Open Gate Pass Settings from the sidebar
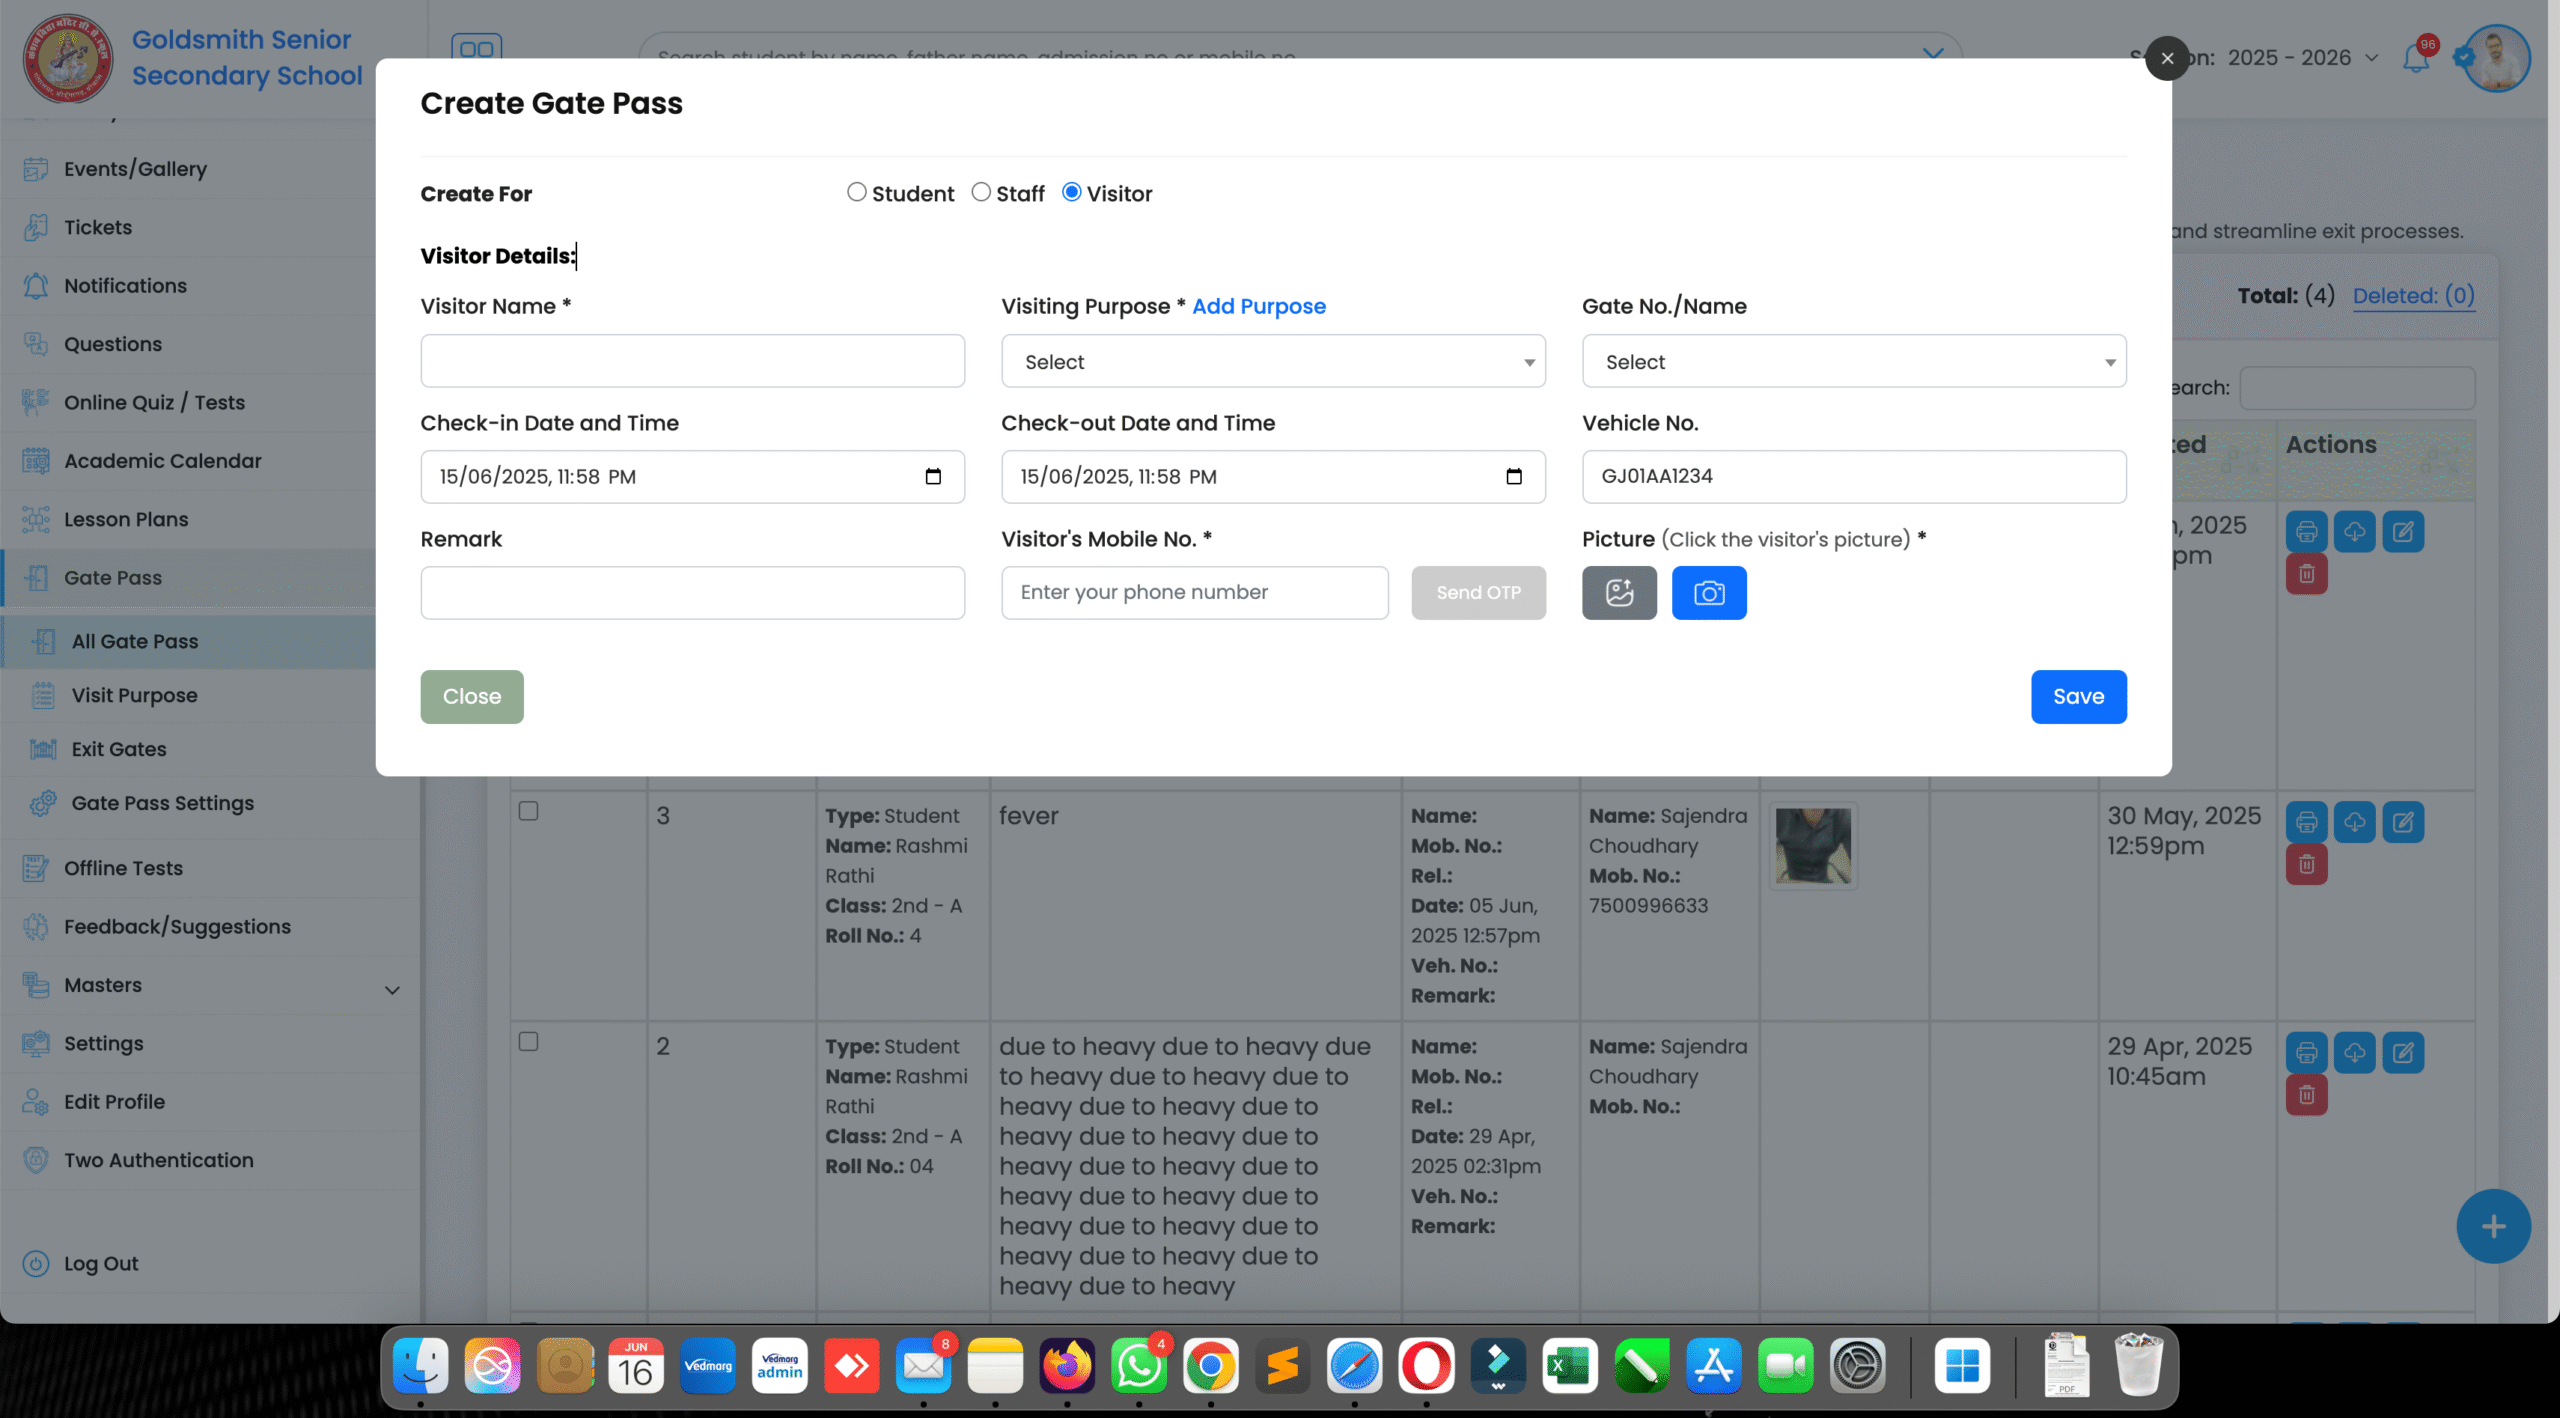Viewport: 2560px width, 1418px height. 162,803
